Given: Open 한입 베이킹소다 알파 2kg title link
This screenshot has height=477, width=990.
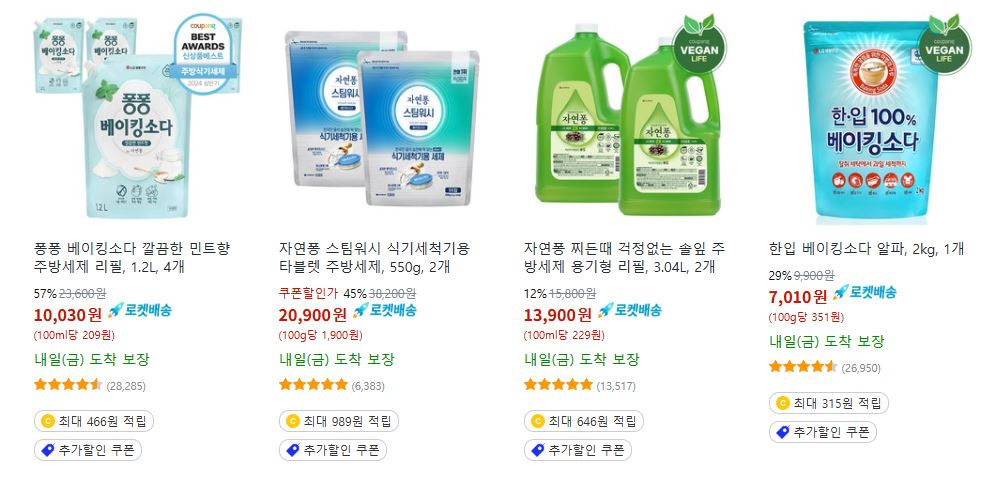Looking at the screenshot, I should (x=866, y=249).
